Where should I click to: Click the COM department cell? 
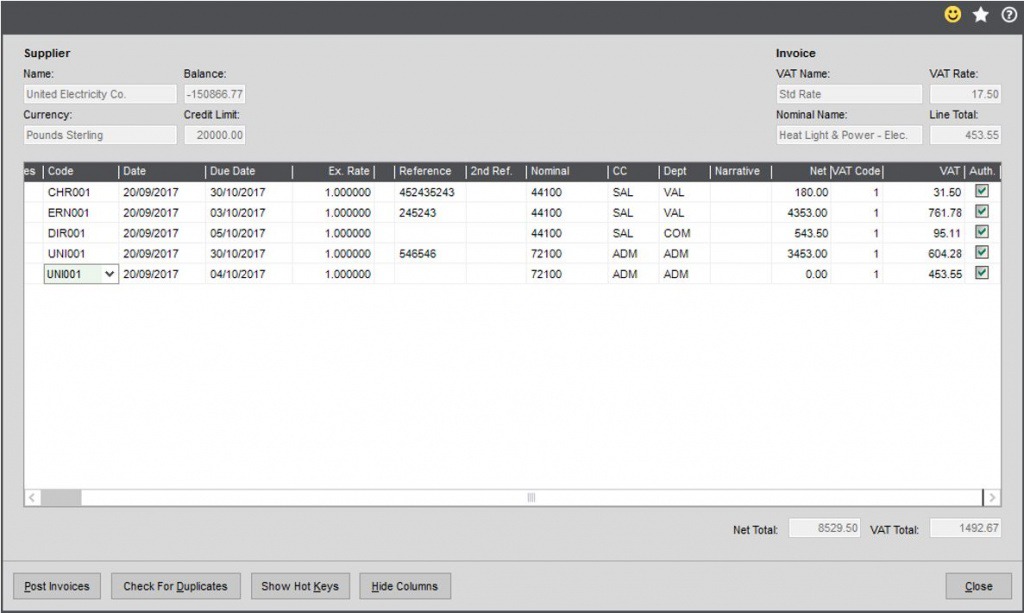click(x=684, y=233)
